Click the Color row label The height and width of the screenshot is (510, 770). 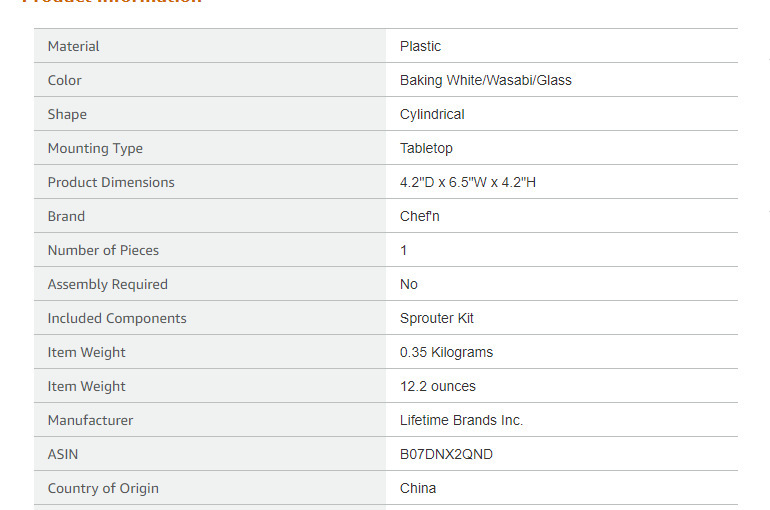(x=65, y=80)
